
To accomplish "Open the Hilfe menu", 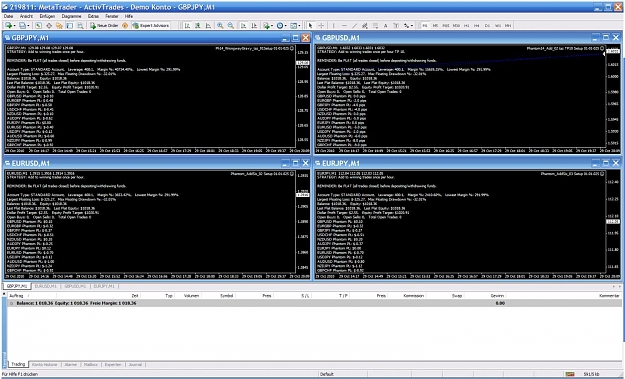I will click(x=129, y=16).
